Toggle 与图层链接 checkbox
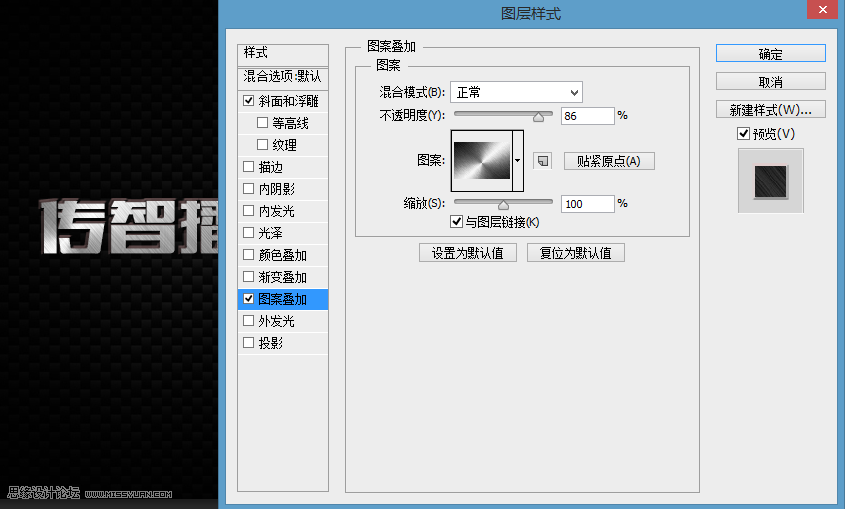 click(456, 221)
